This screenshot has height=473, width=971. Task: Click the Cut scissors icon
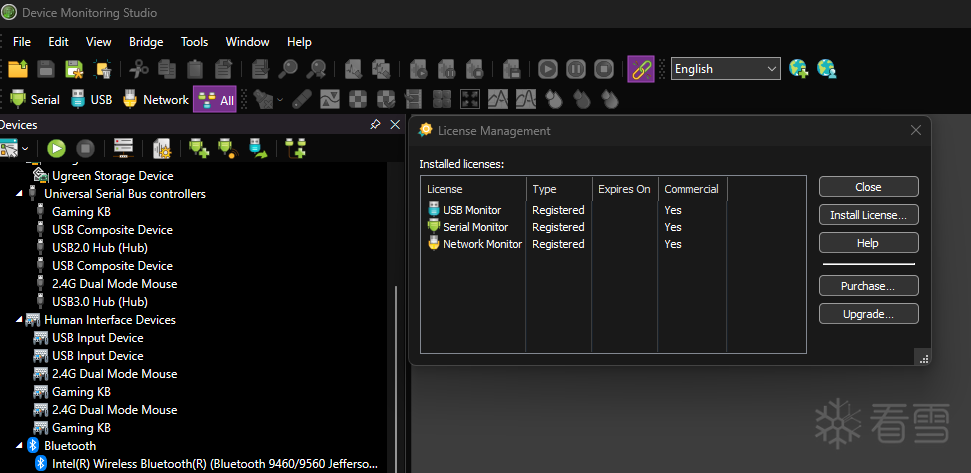tap(139, 69)
